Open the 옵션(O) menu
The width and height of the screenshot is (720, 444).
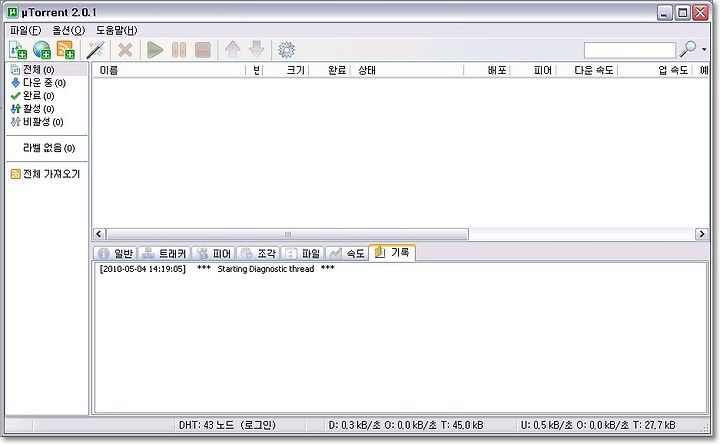68,30
